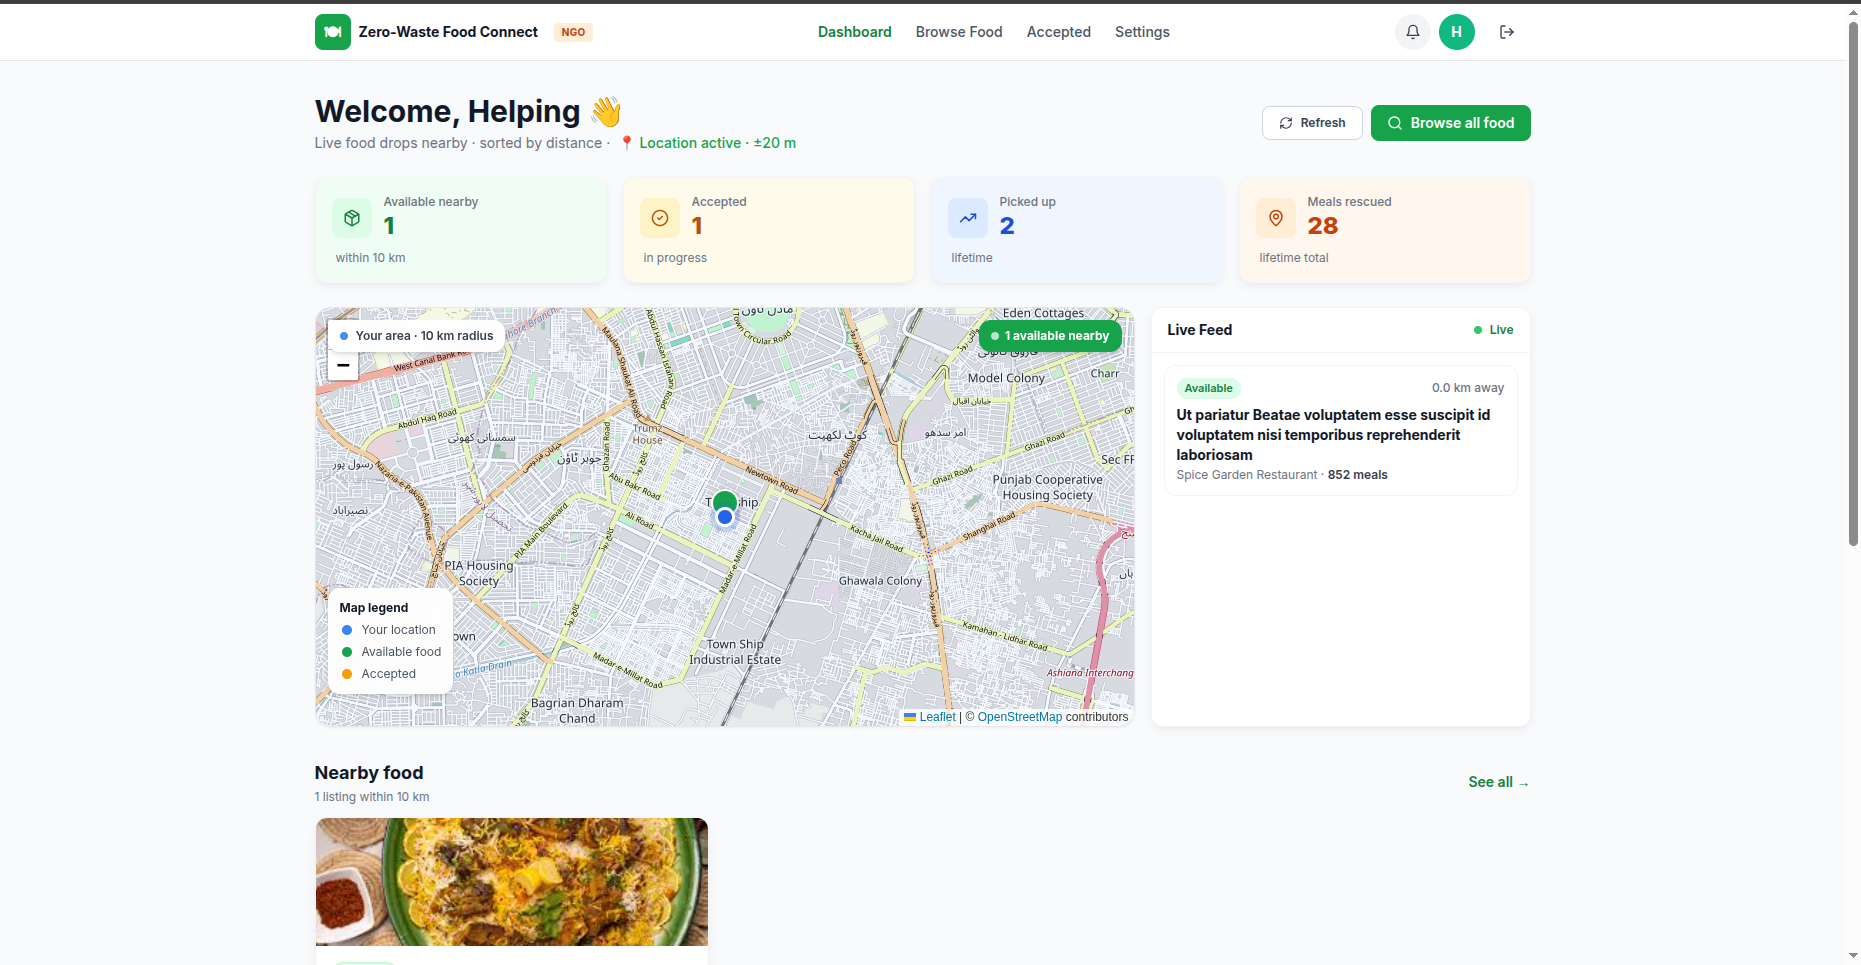Image resolution: width=1861 pixels, height=965 pixels.
Task: Click the within 10 km caption
Action: point(370,258)
